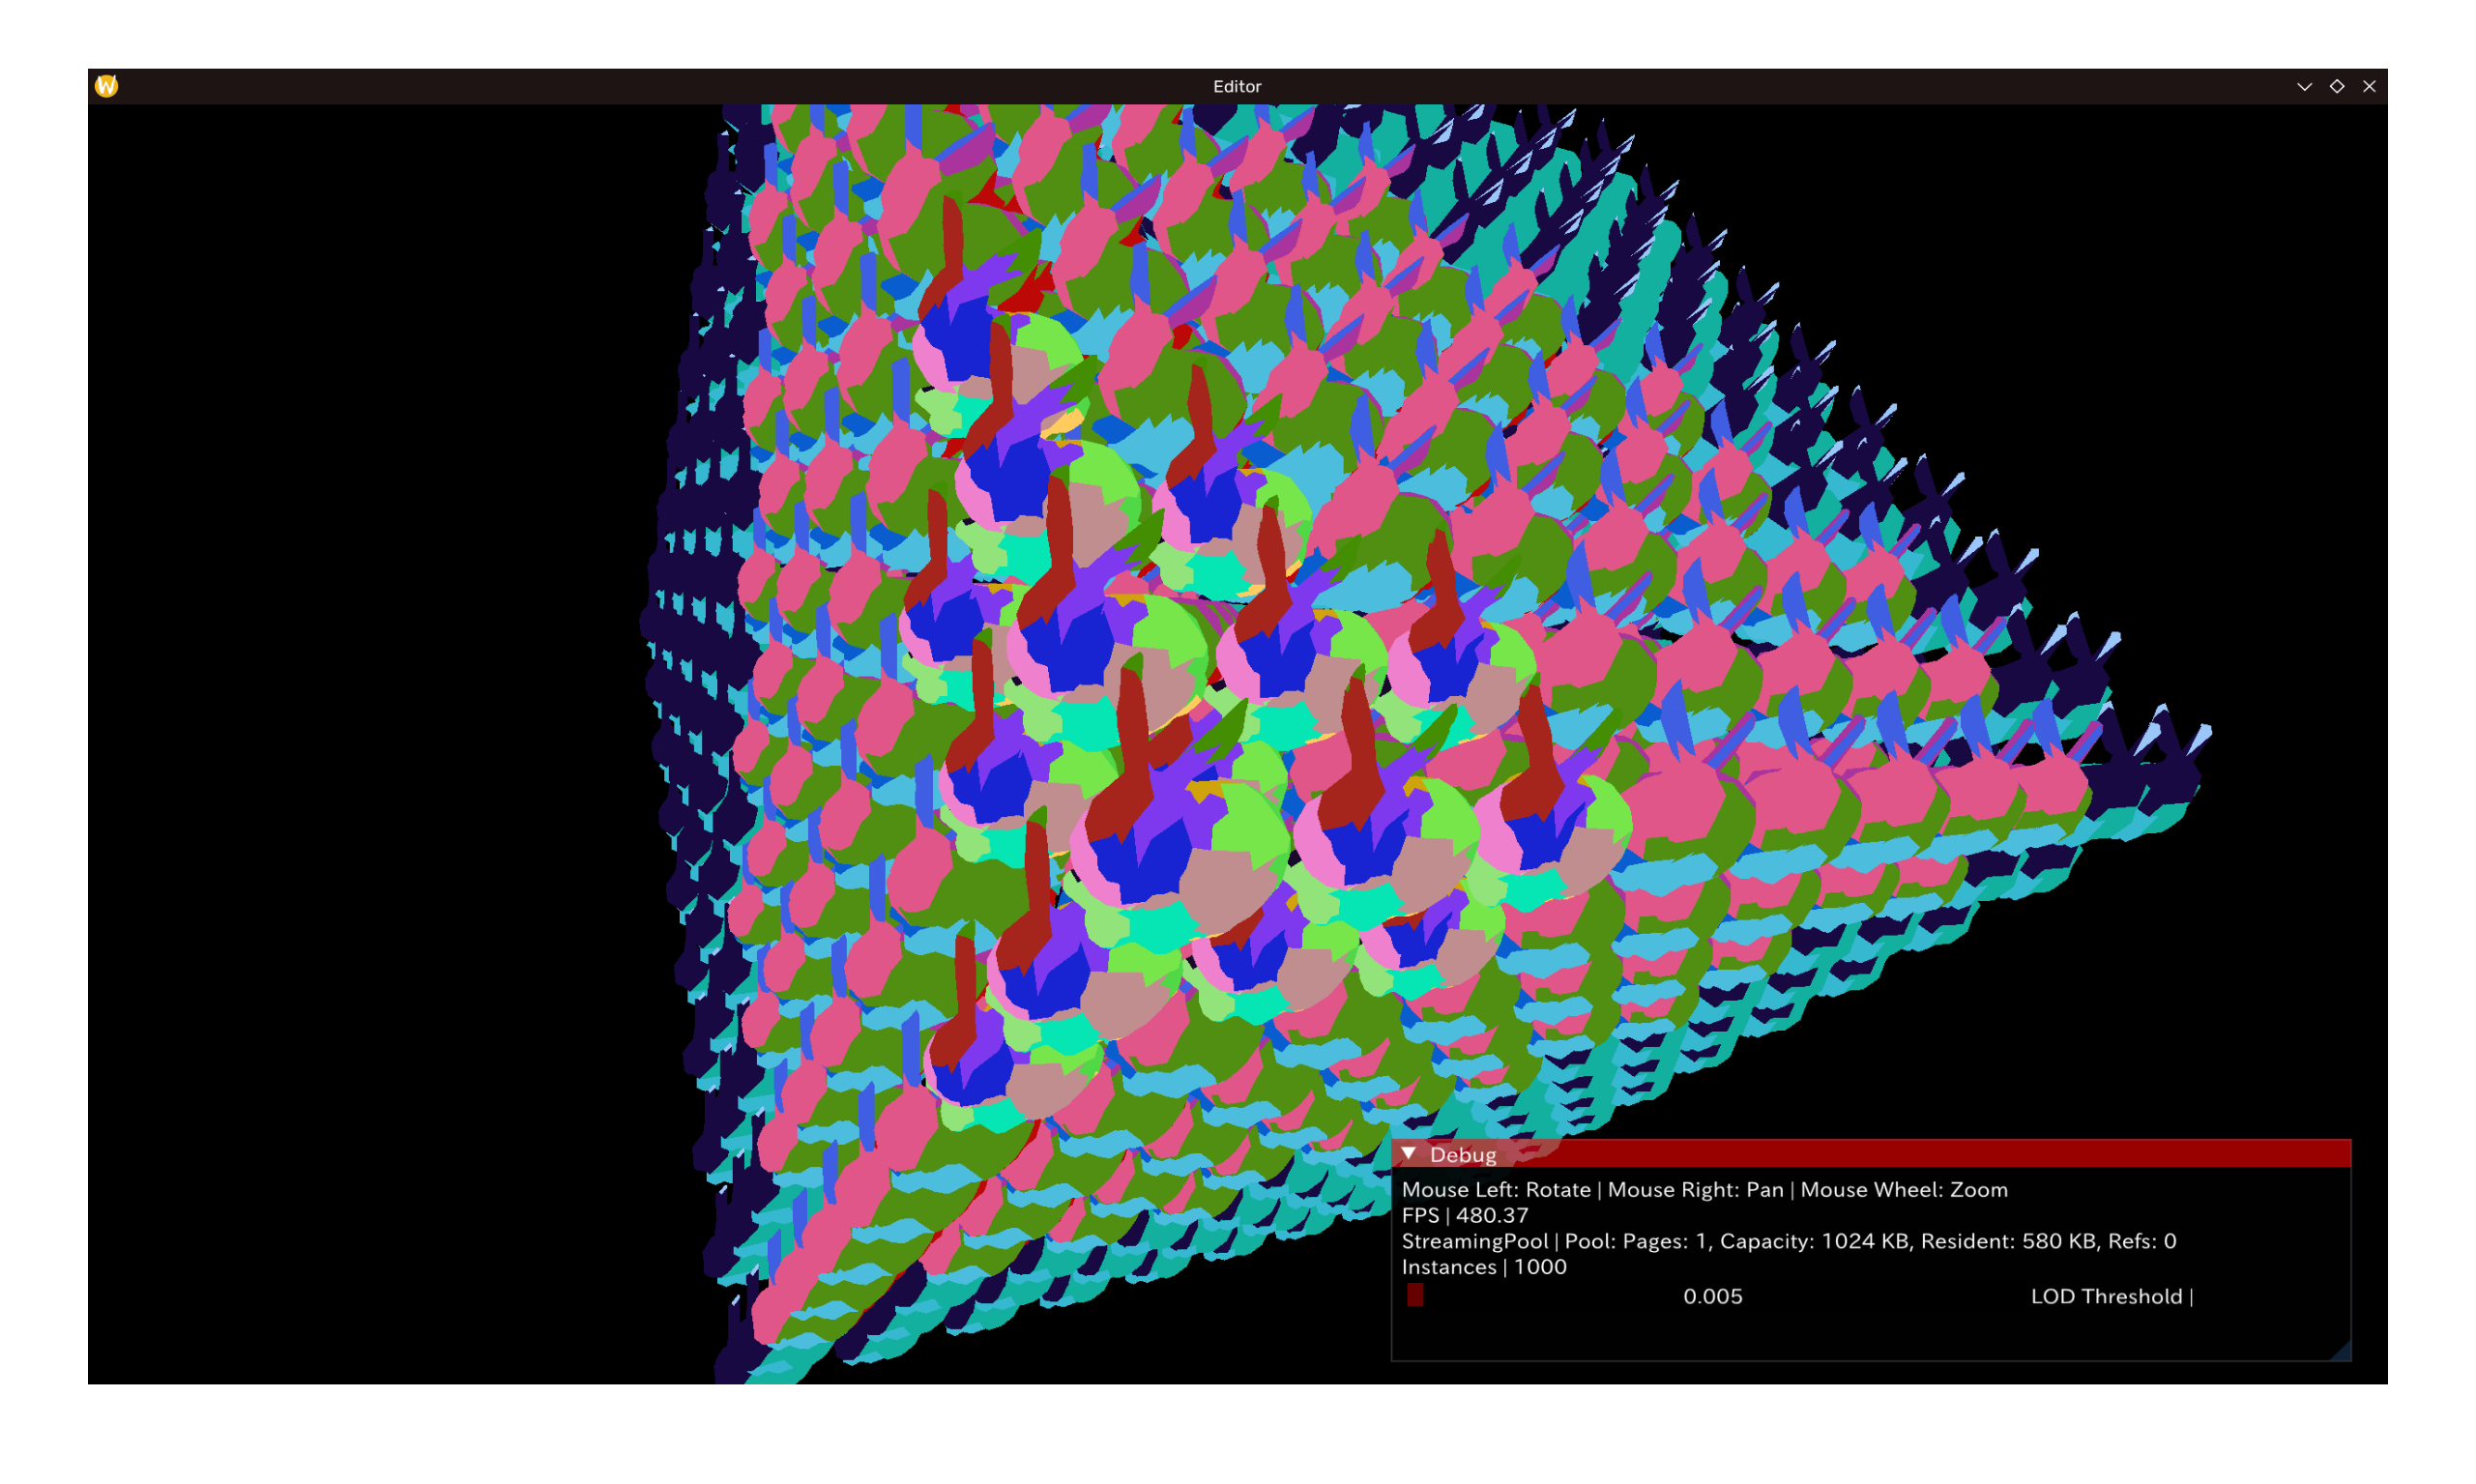
Task: Click the W application logo in the title bar
Action: click(108, 86)
